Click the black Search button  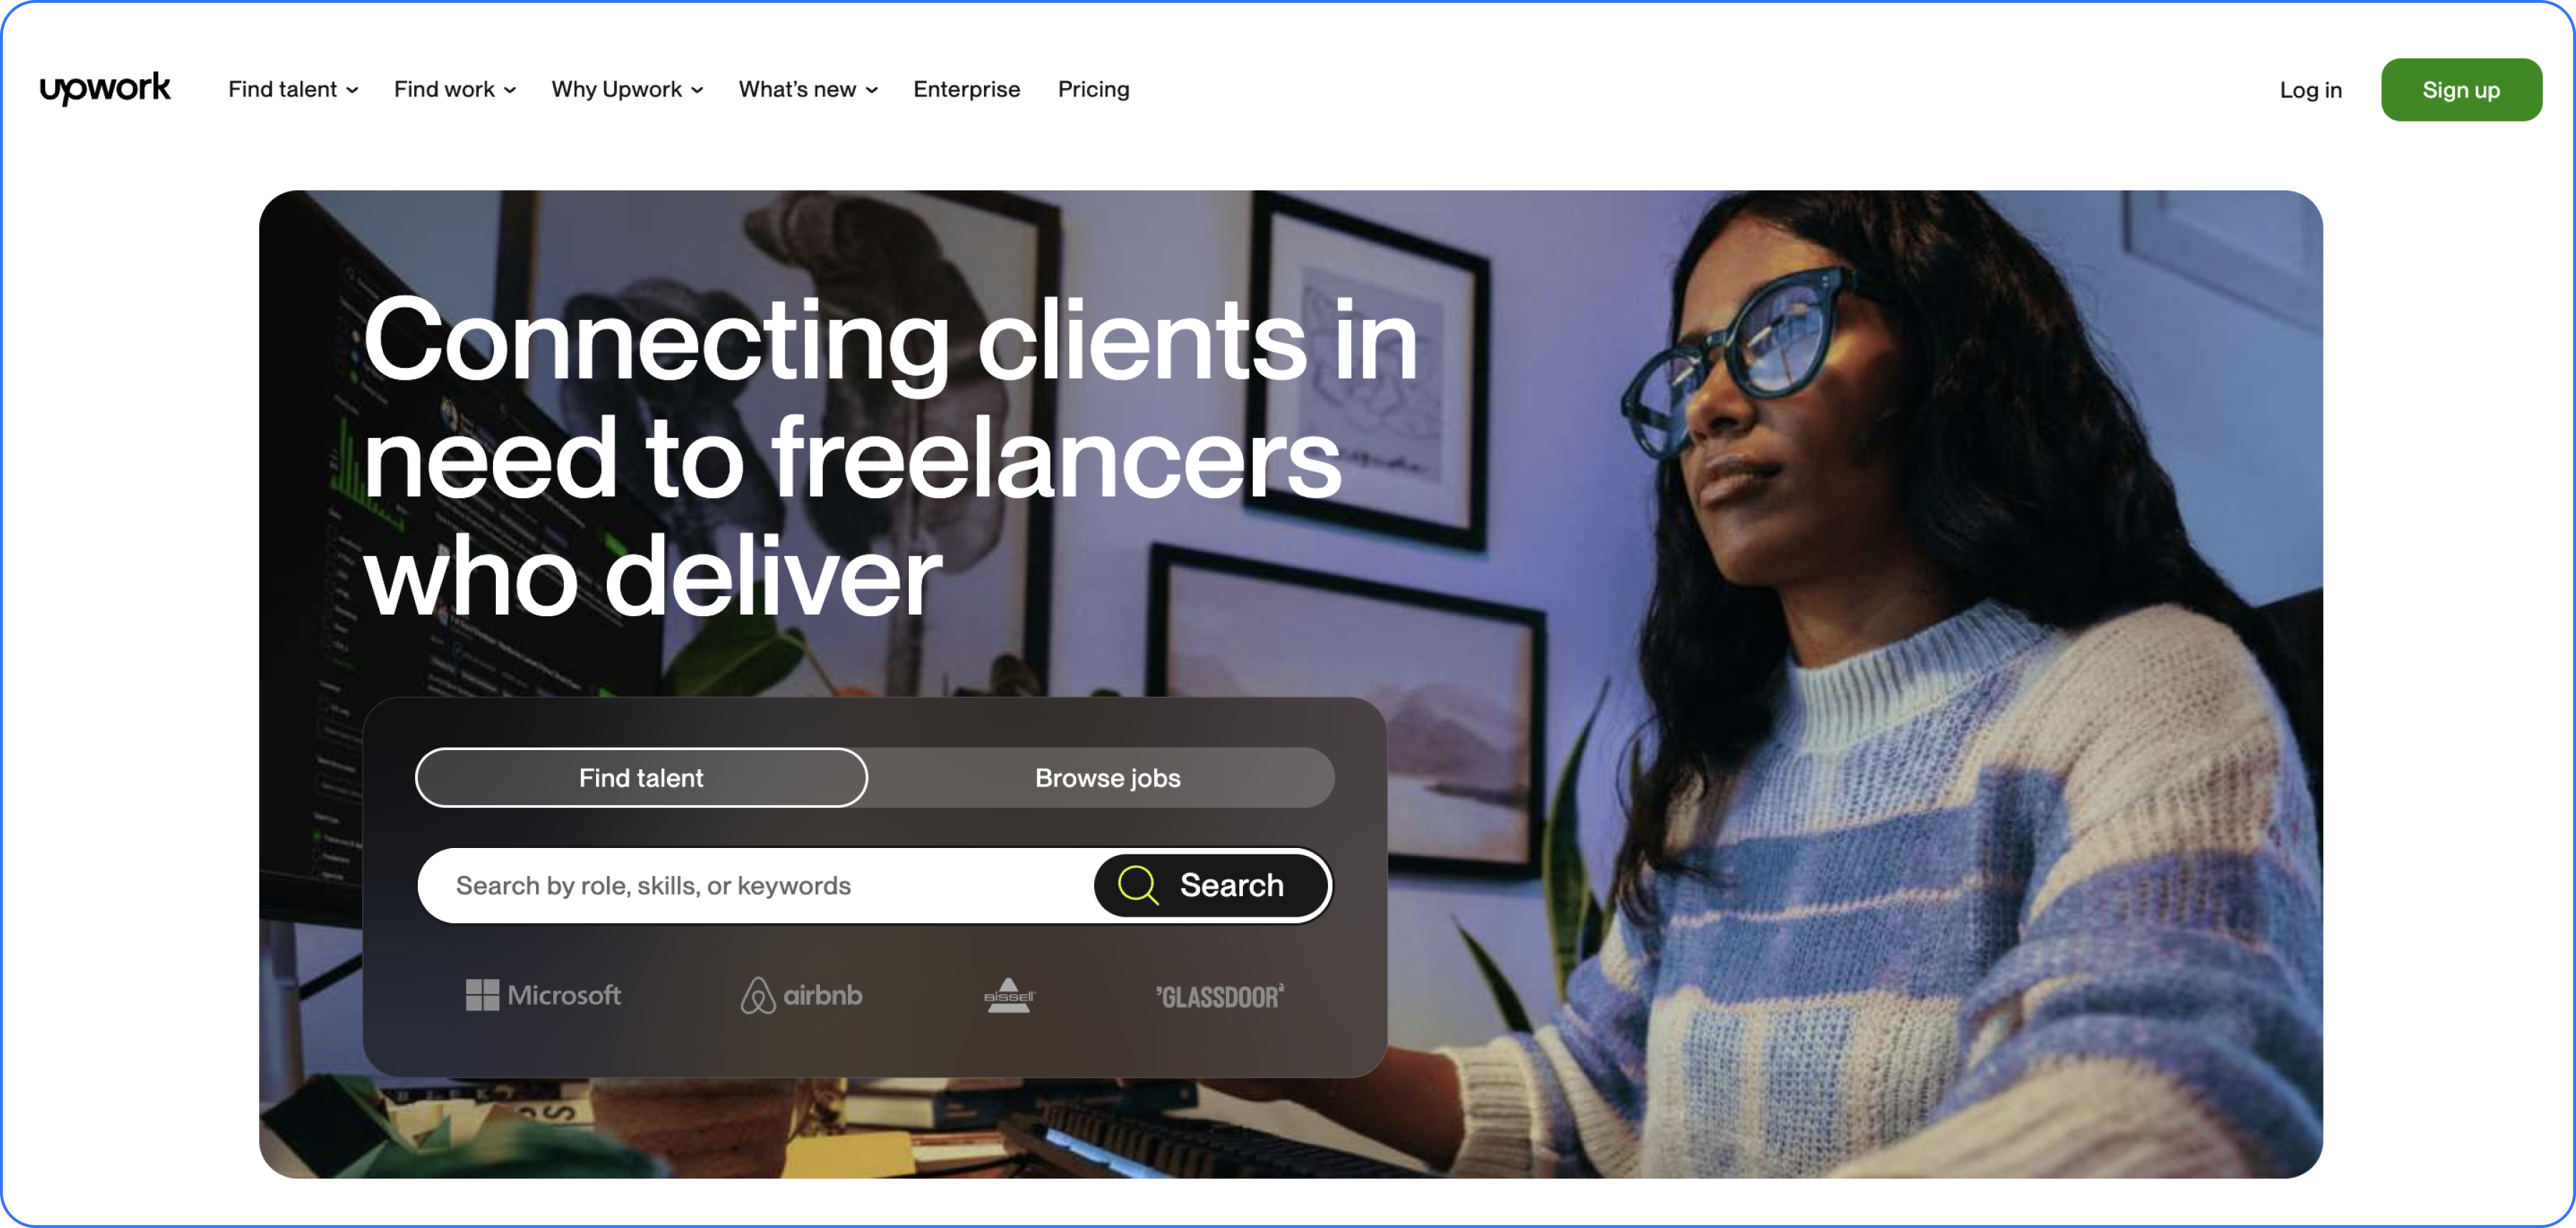pos(1211,885)
